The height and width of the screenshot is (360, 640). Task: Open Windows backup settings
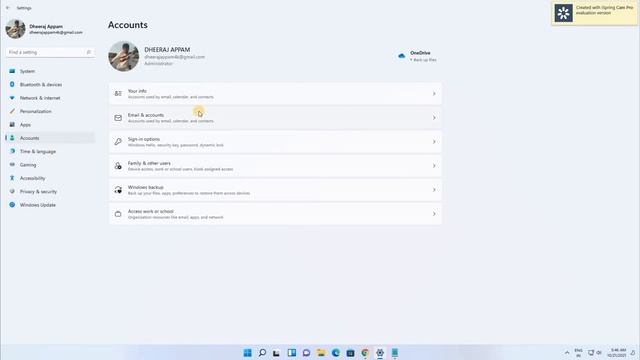click(x=275, y=190)
